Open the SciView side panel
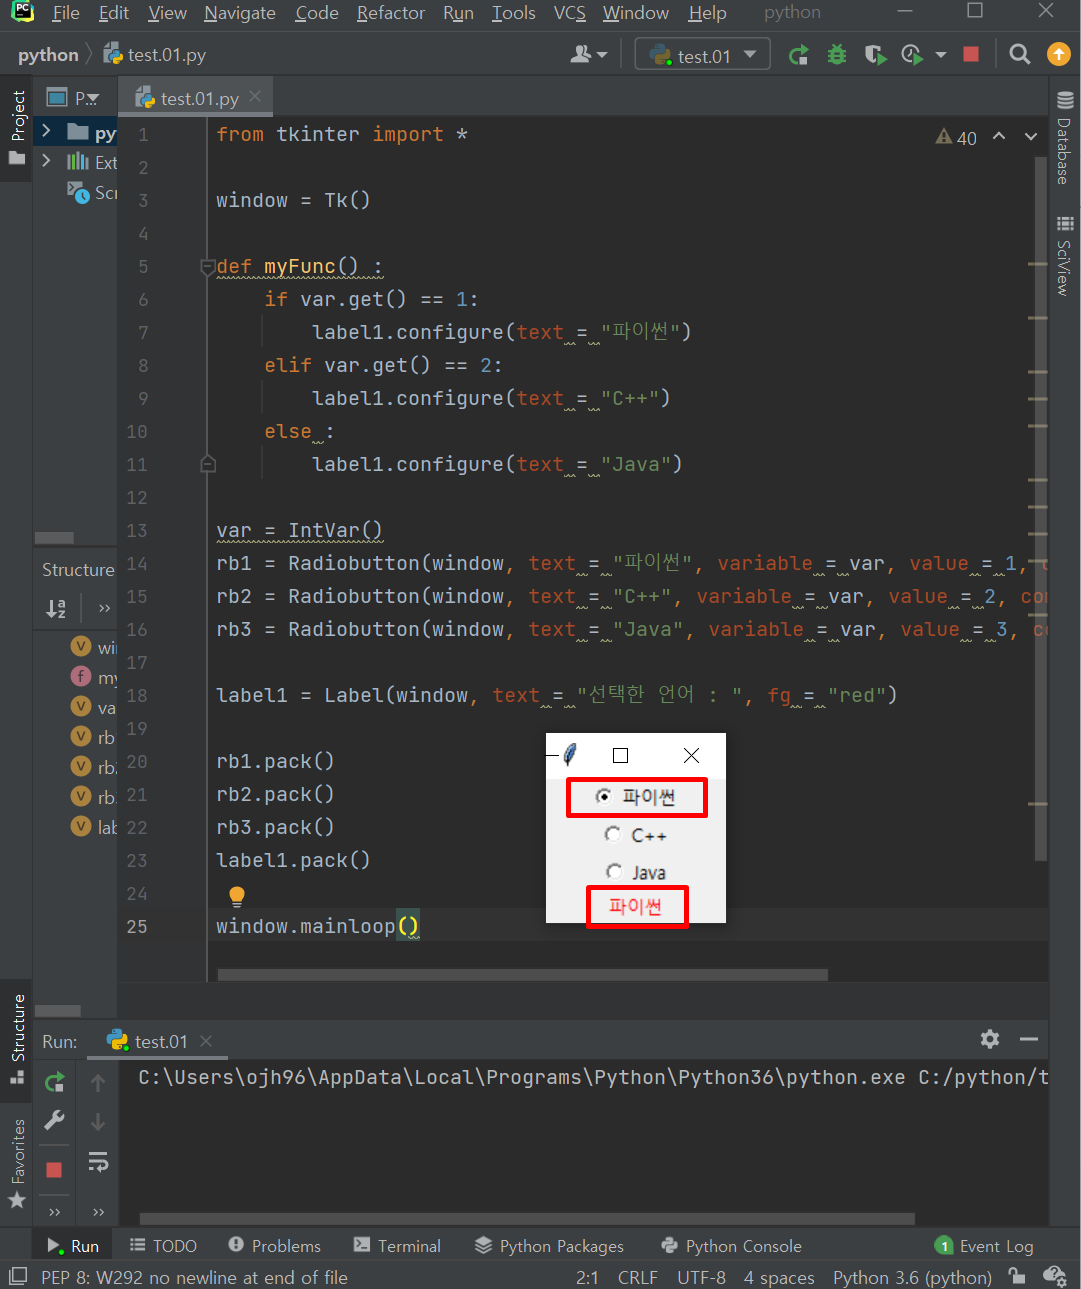Image resolution: width=1081 pixels, height=1289 pixels. pyautogui.click(x=1064, y=256)
